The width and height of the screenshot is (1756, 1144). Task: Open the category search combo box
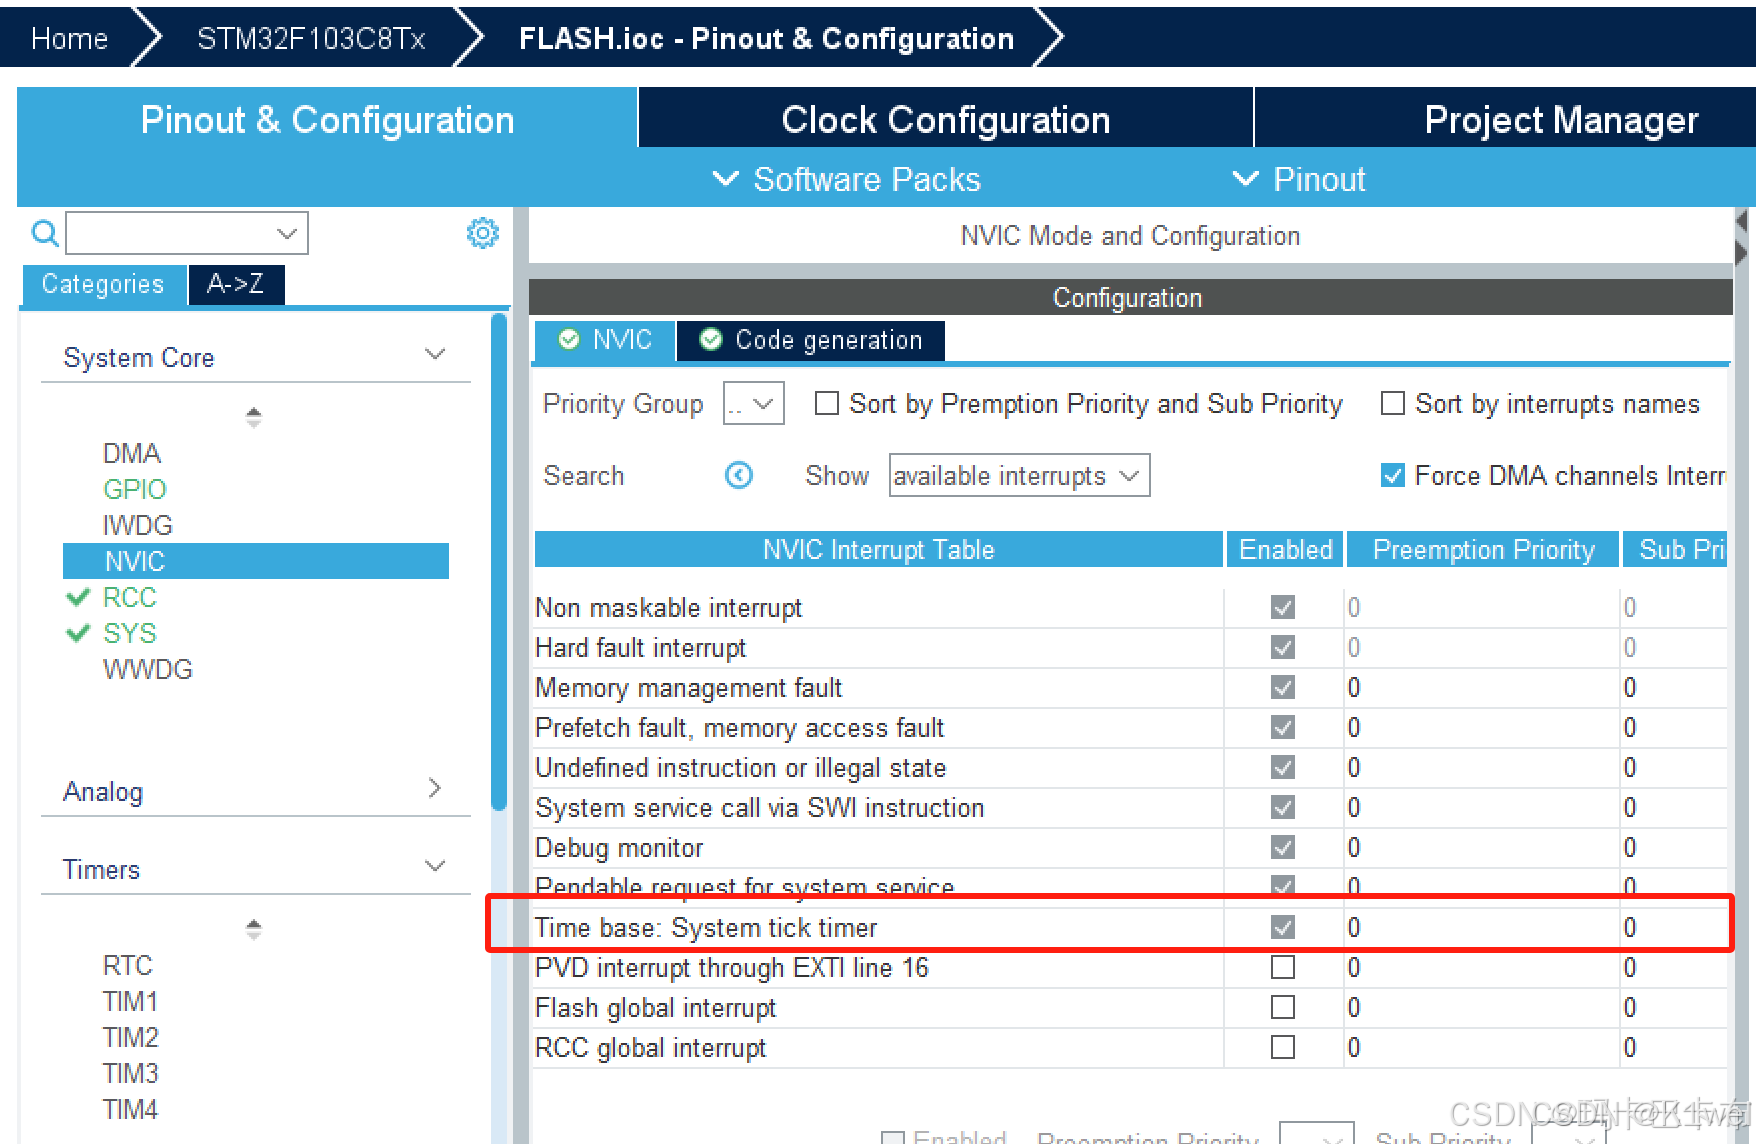point(187,233)
